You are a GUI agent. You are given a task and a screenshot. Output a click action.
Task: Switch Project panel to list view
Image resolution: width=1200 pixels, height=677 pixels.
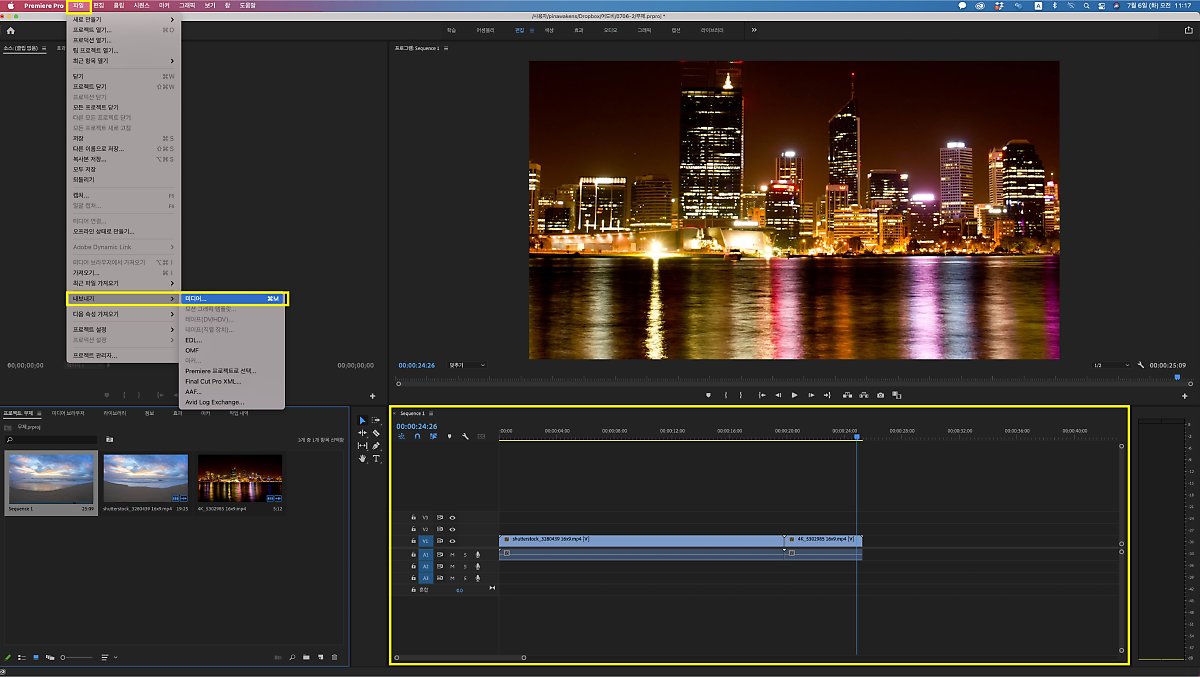[x=23, y=657]
